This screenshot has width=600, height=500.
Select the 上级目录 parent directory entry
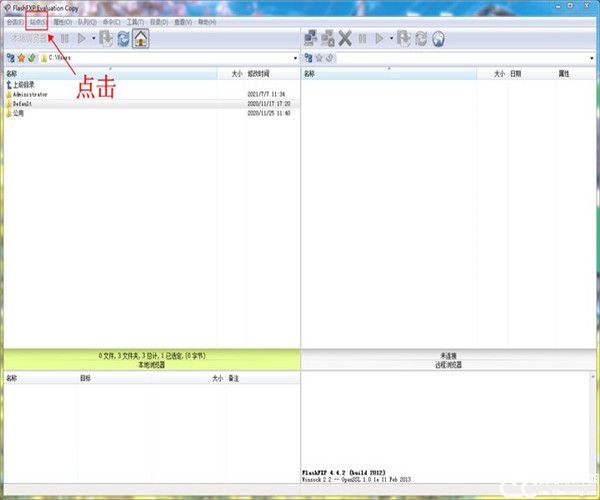click(27, 85)
